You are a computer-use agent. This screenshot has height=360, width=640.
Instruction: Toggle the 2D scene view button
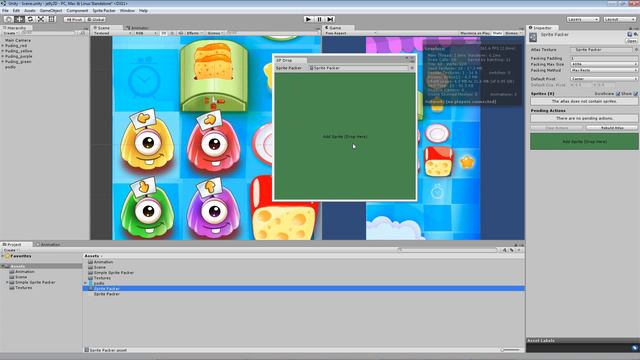(164, 33)
